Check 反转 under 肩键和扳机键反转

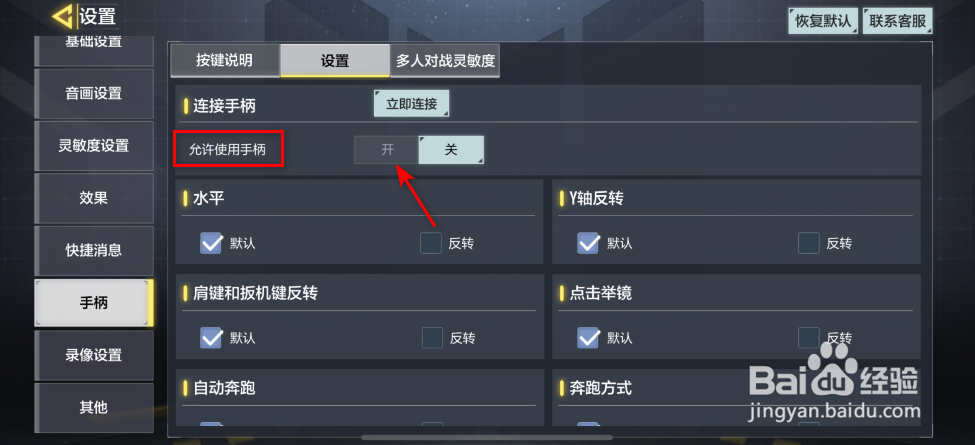(x=432, y=338)
